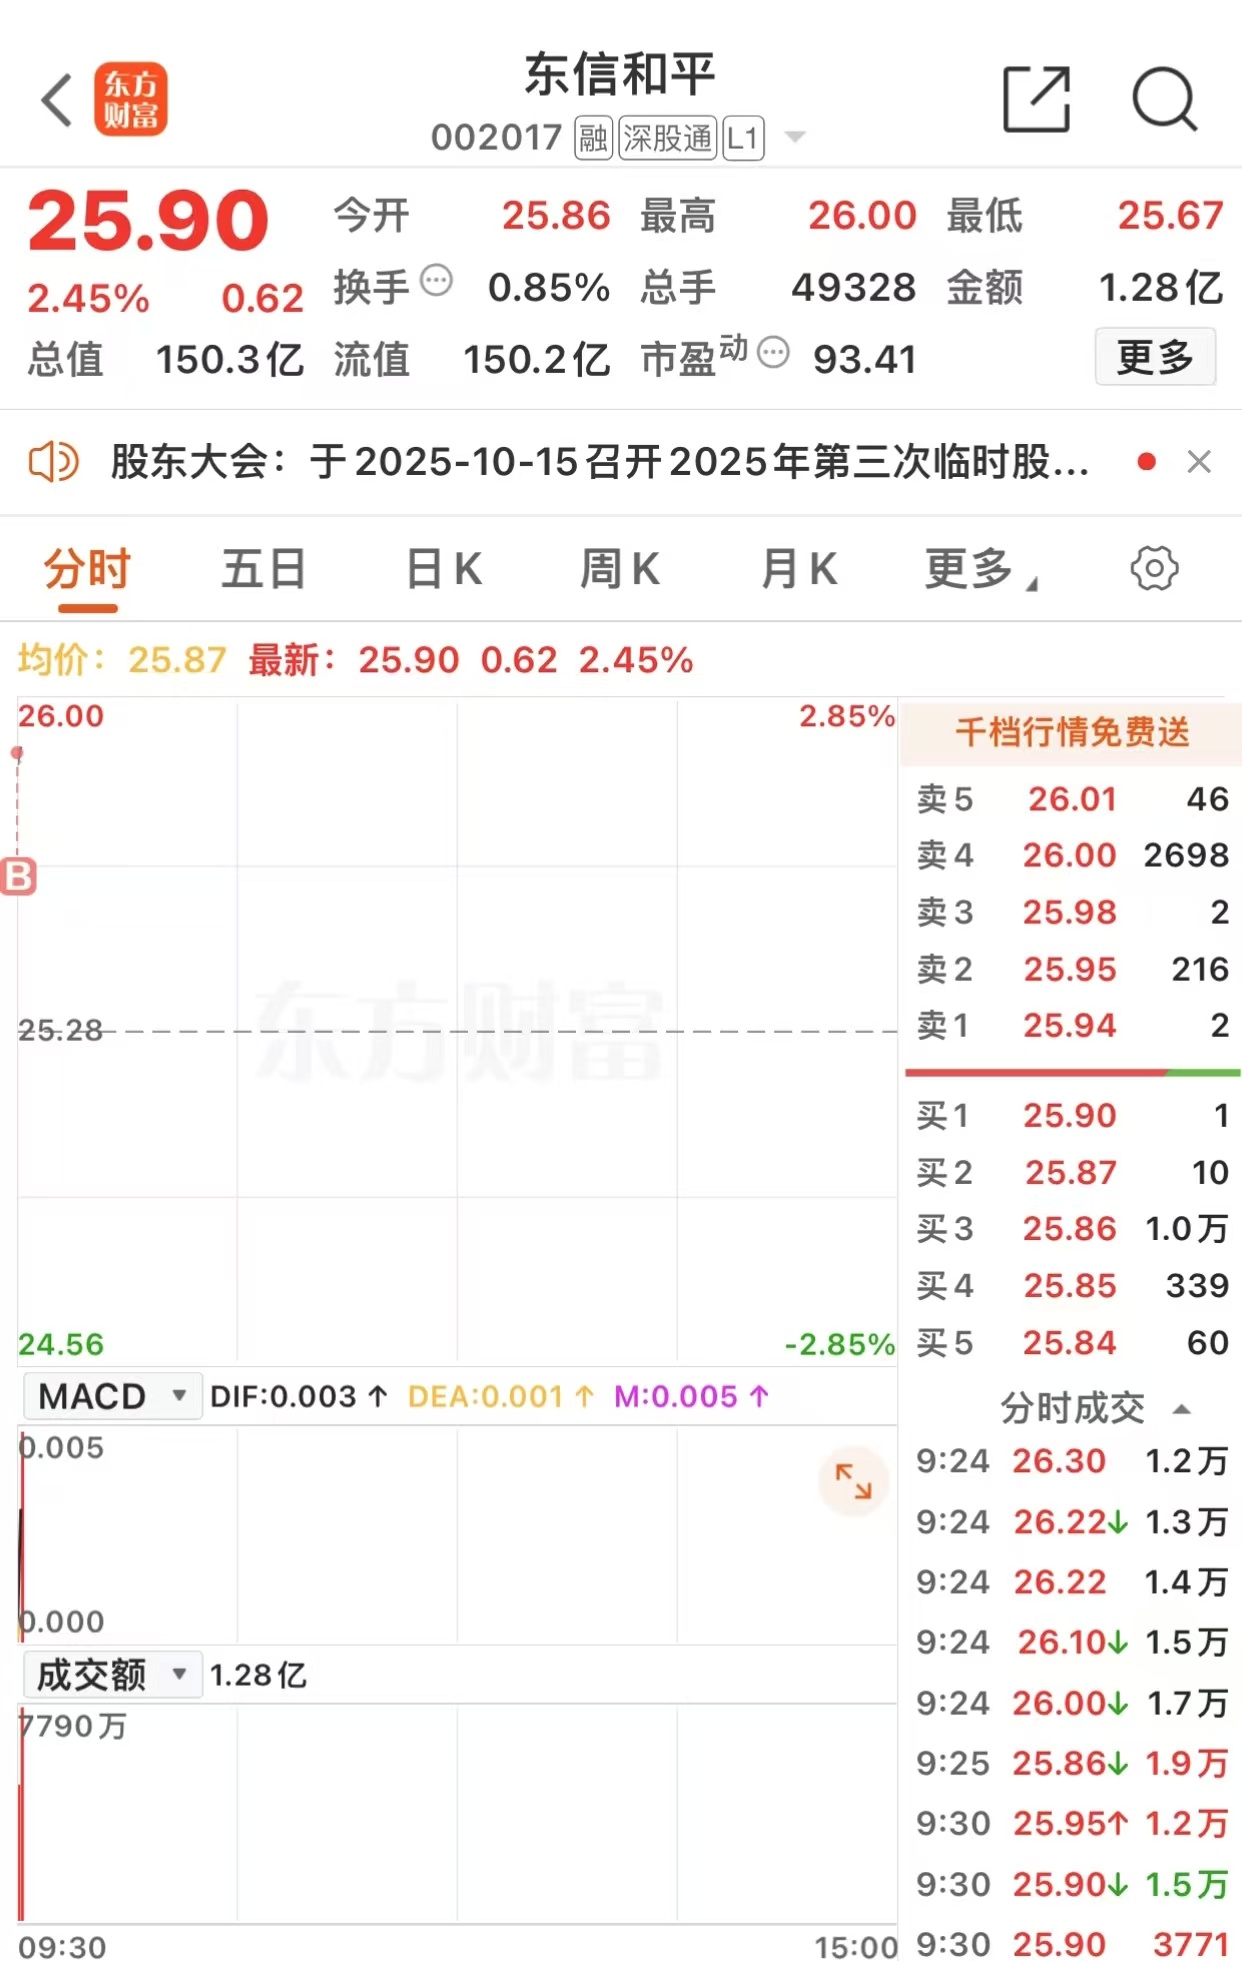Close the announcement banner
1242x1961 pixels.
pos(1199,462)
